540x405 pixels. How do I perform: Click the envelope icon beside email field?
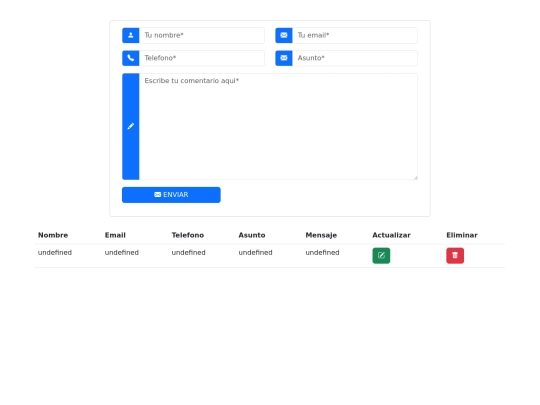click(284, 35)
